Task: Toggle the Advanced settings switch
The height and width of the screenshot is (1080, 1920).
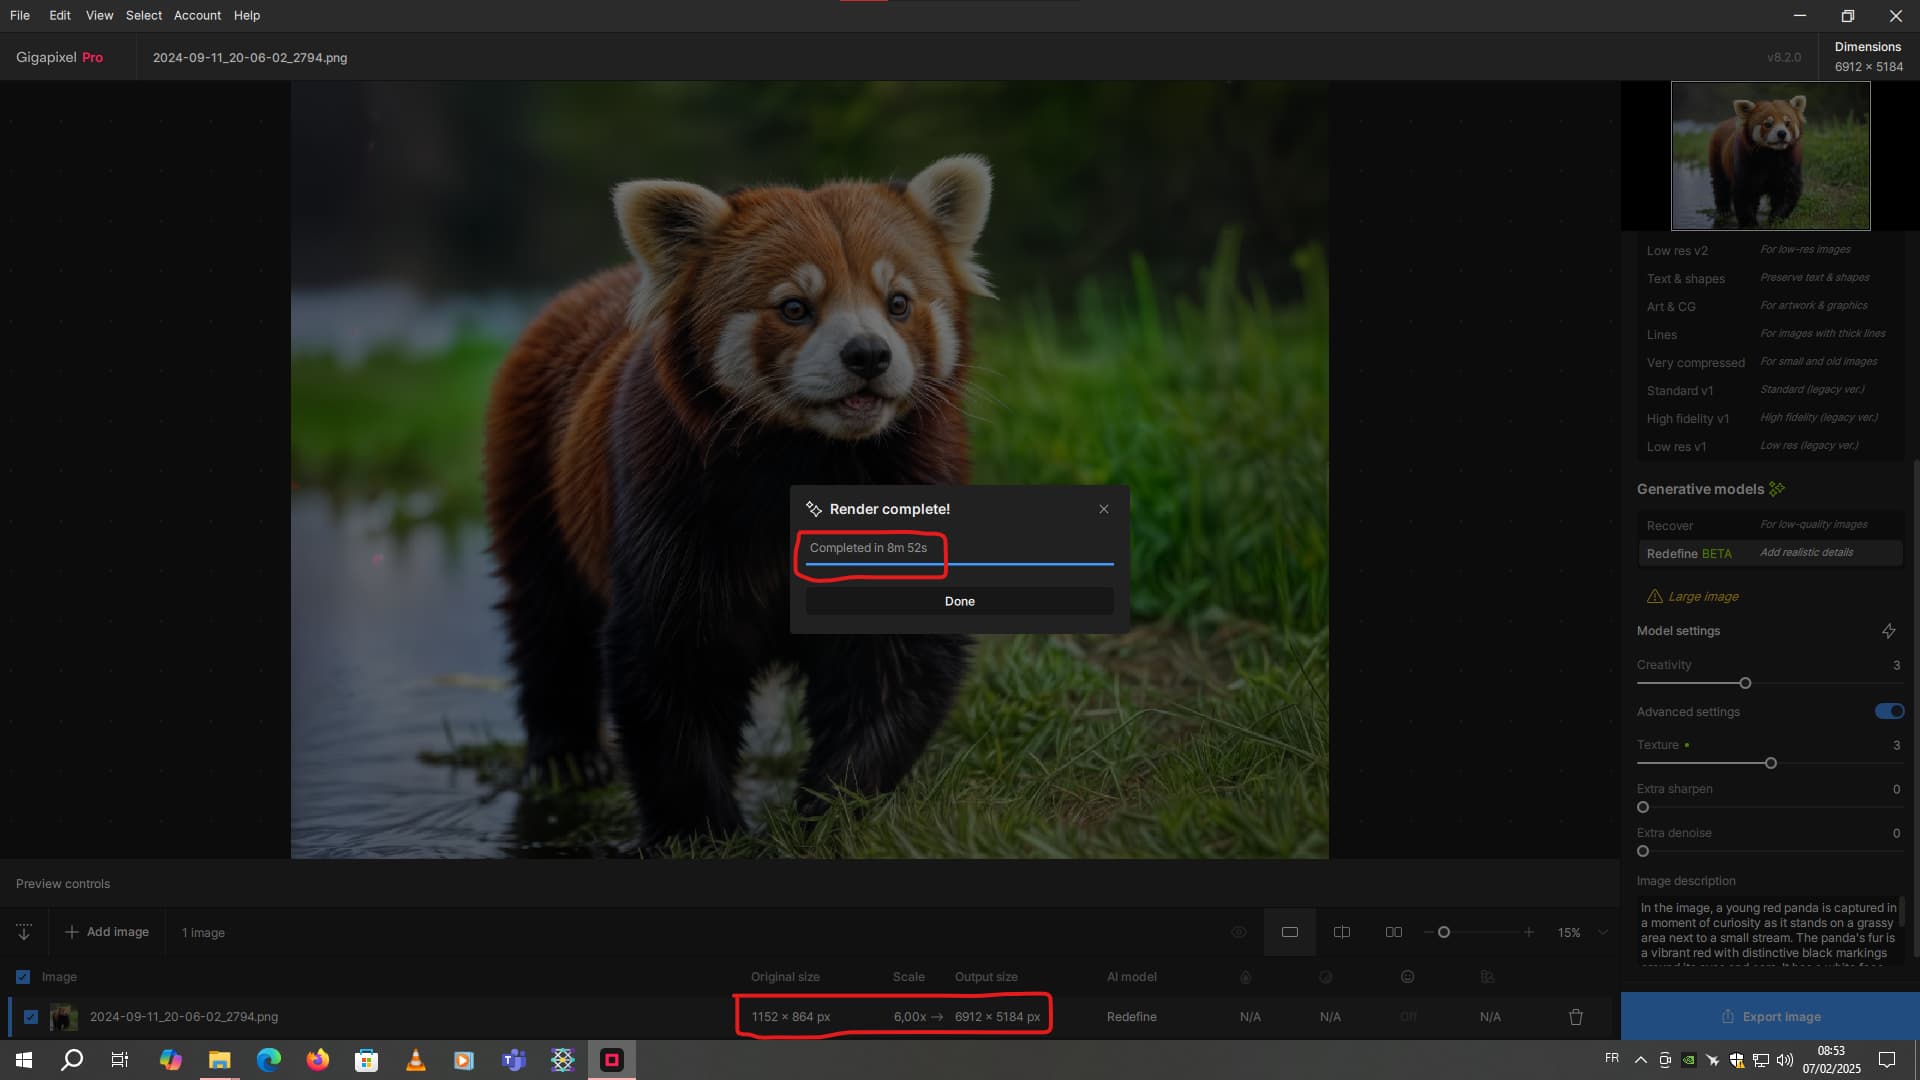Action: [1889, 711]
